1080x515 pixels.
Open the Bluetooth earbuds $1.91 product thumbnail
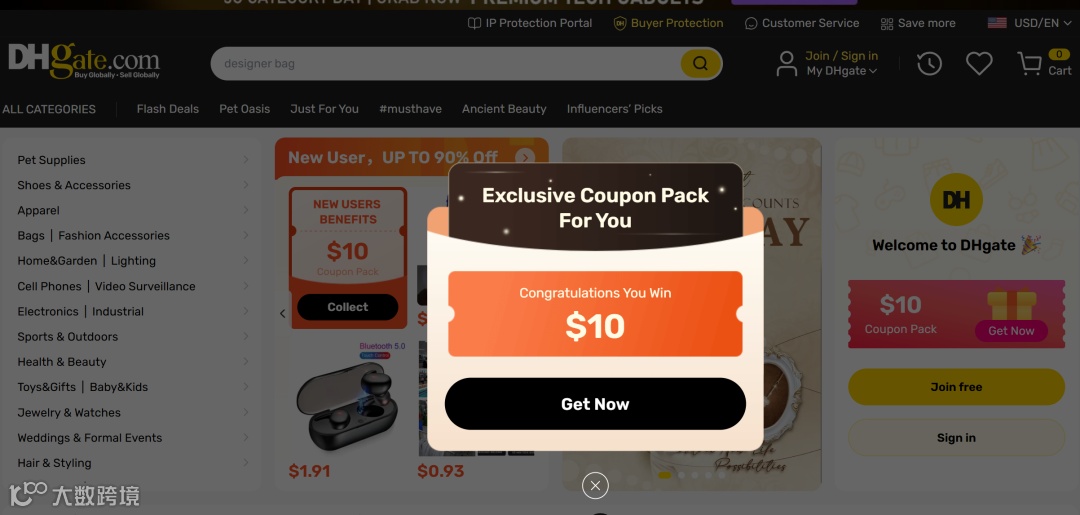346,398
